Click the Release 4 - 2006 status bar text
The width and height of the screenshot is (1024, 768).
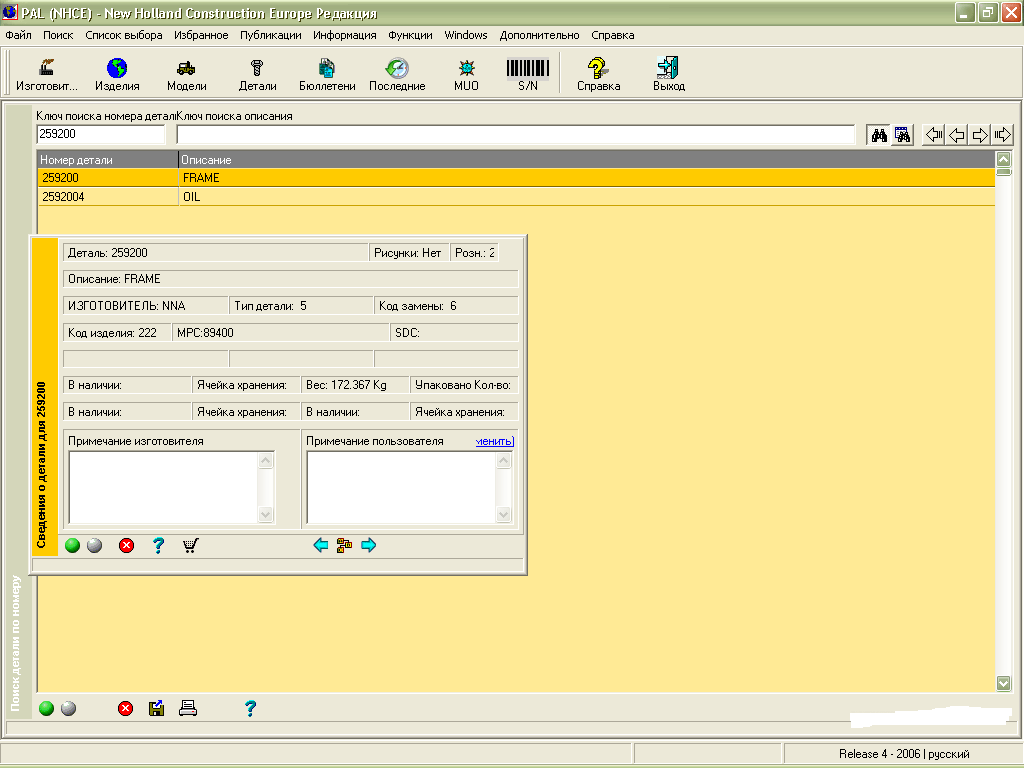[904, 754]
